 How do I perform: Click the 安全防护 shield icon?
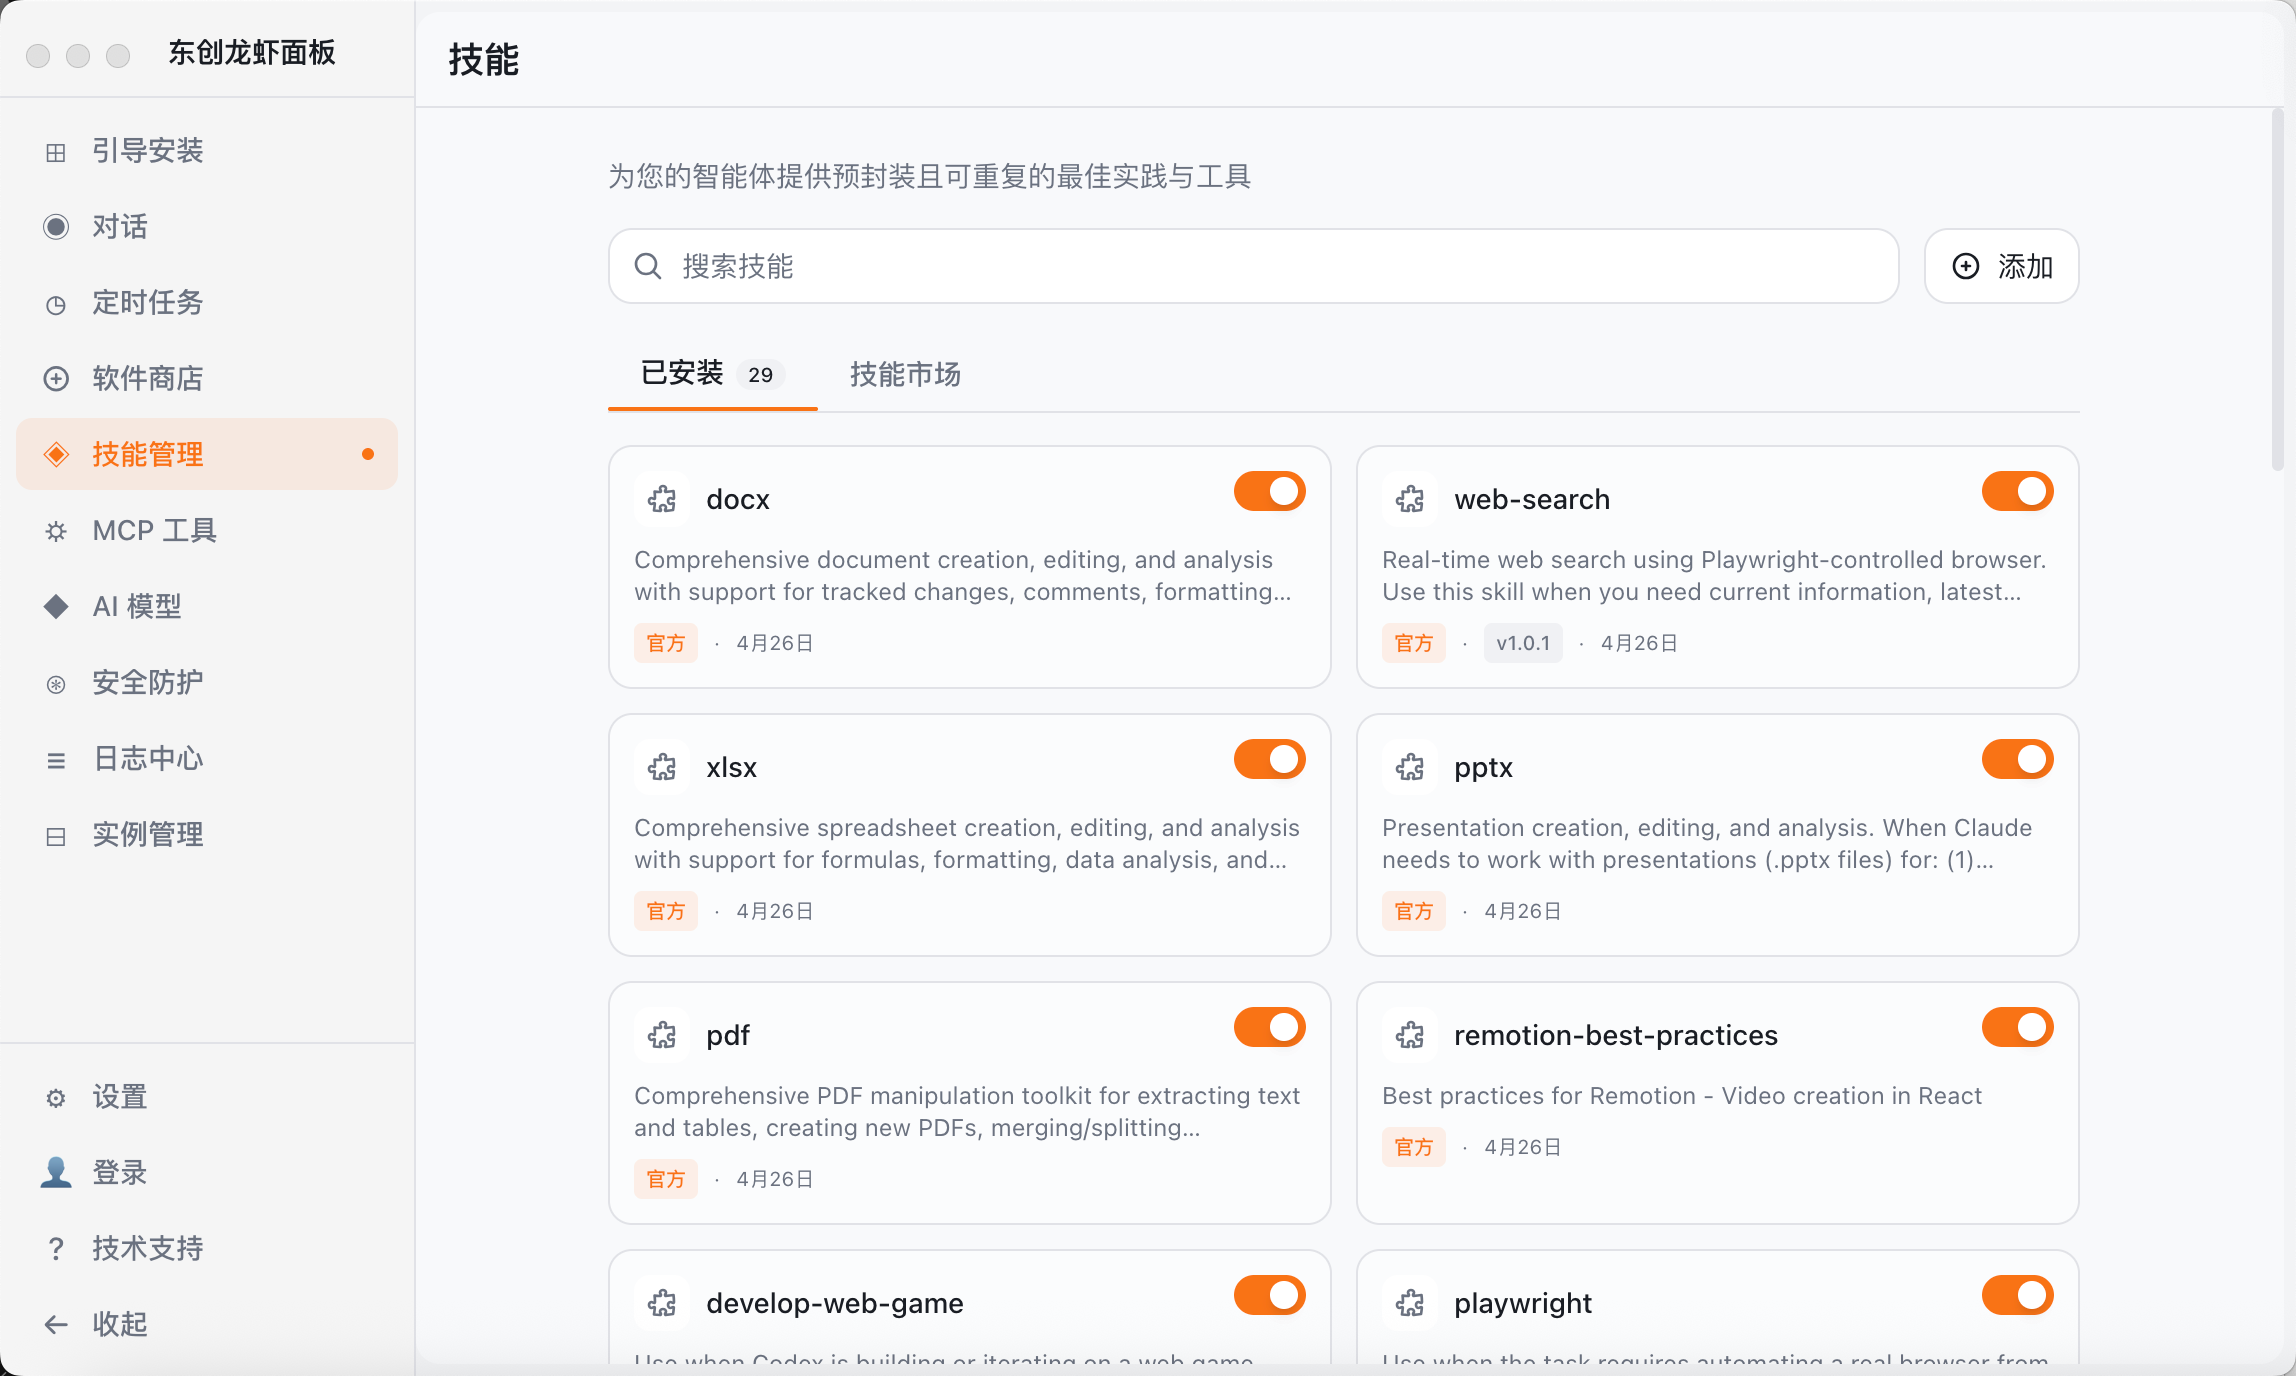coord(56,684)
